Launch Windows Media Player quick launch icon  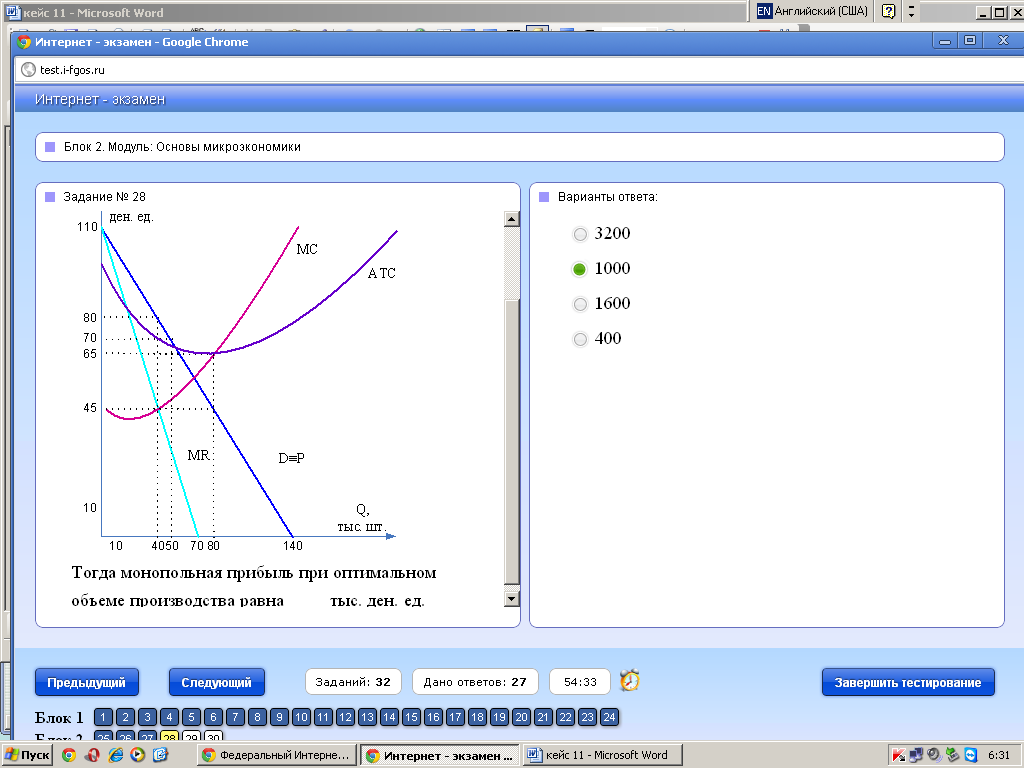137,756
